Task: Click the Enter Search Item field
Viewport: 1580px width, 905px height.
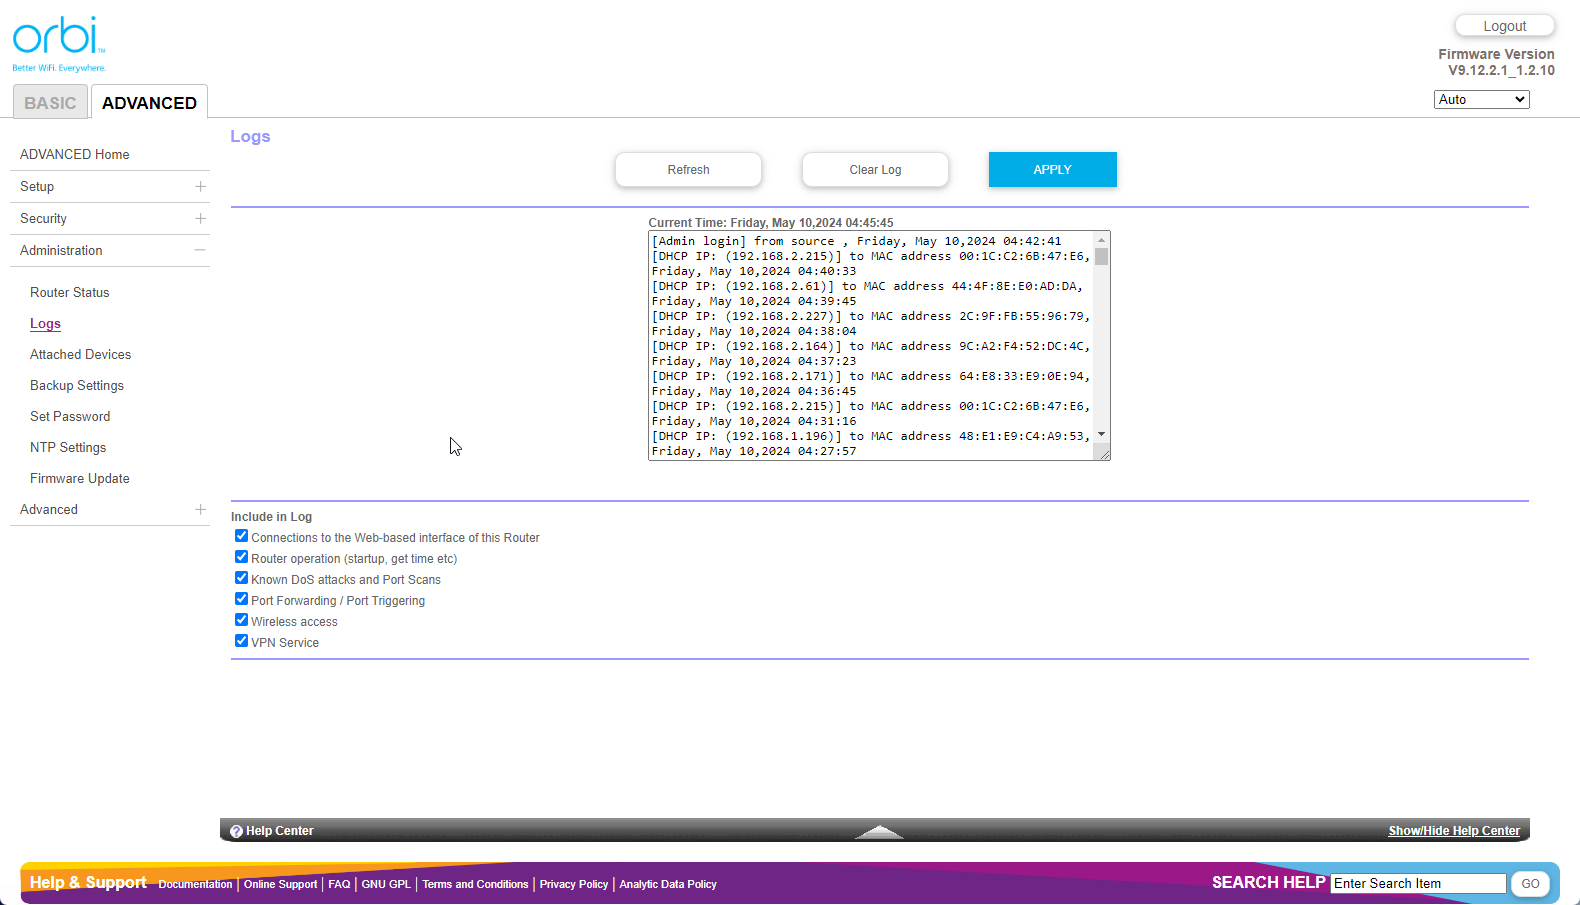Action: click(x=1417, y=883)
